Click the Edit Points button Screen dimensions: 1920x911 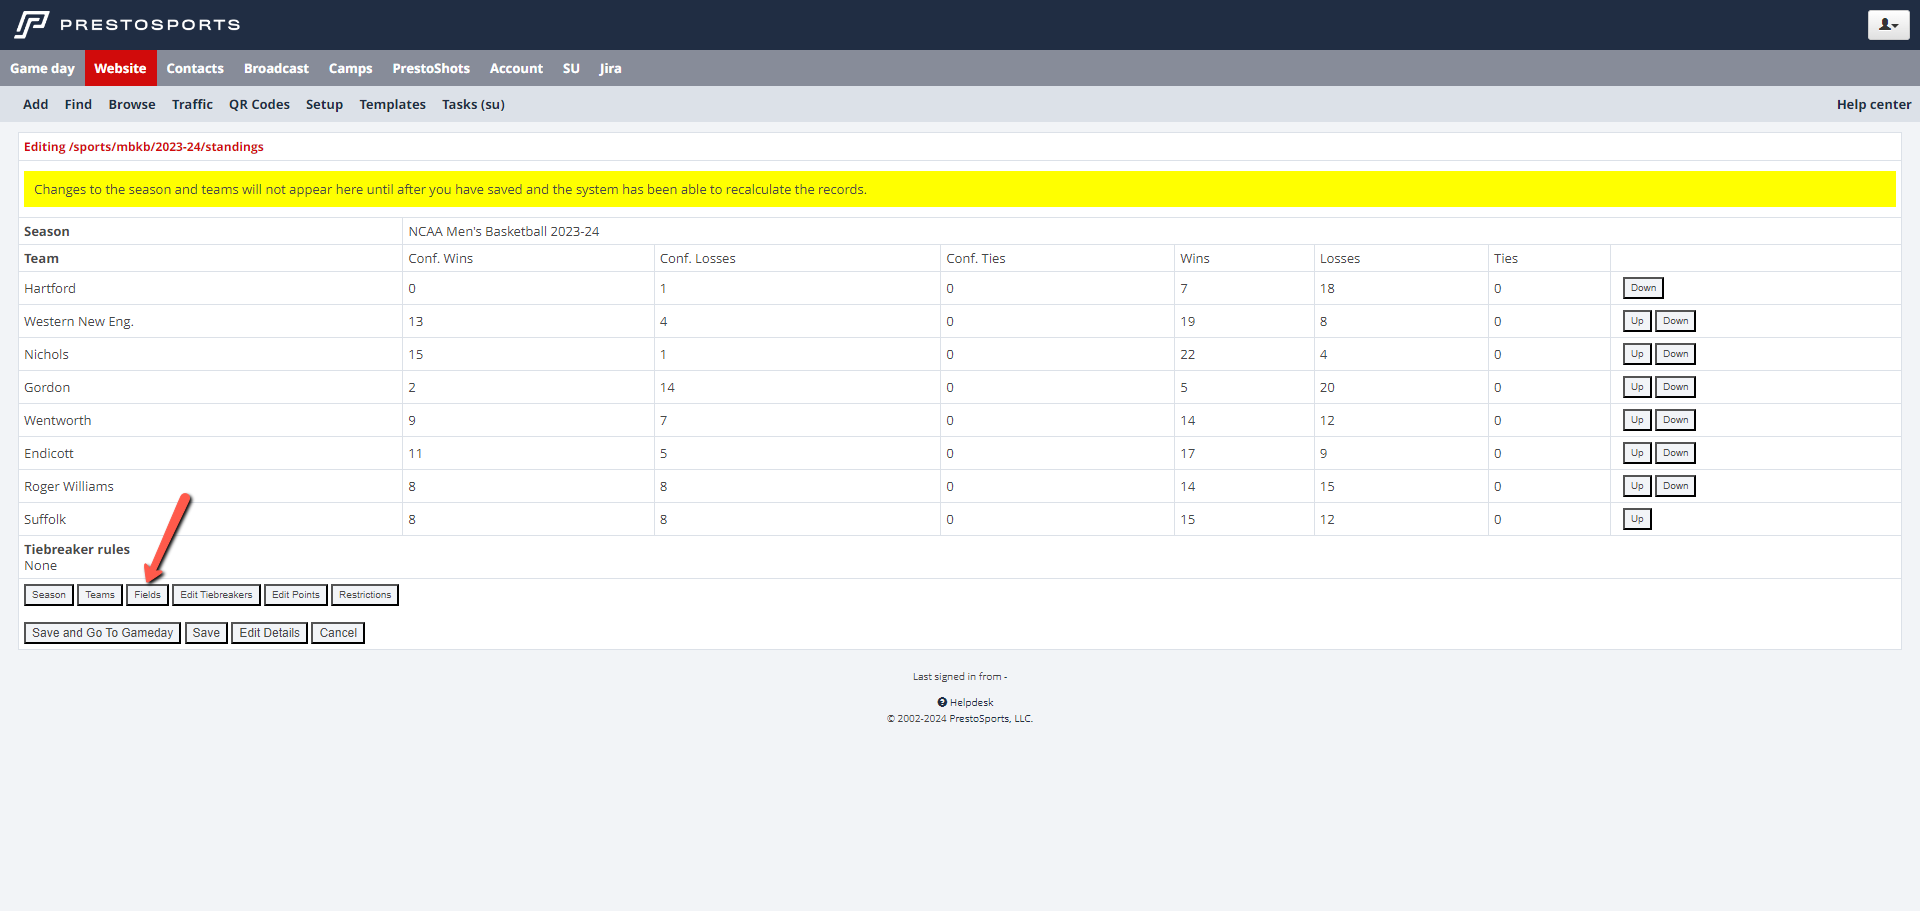(296, 595)
